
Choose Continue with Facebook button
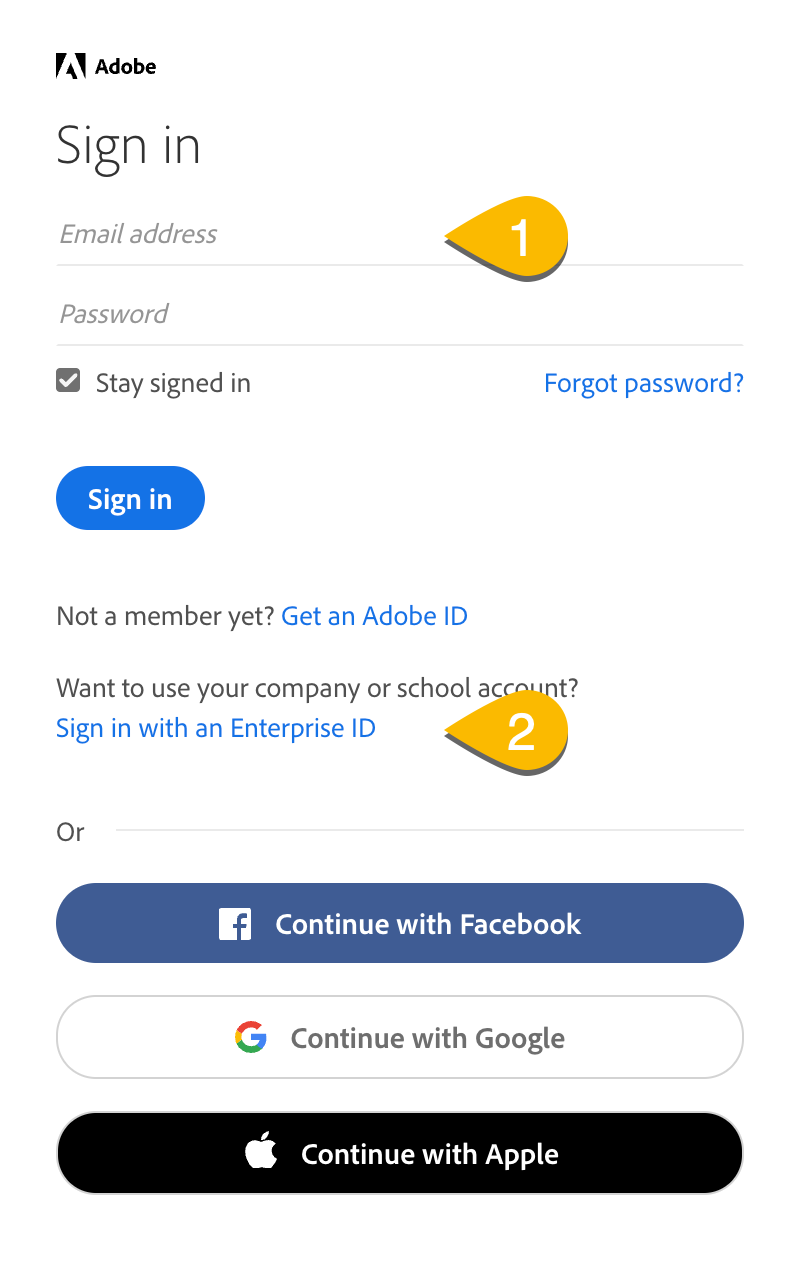click(400, 923)
